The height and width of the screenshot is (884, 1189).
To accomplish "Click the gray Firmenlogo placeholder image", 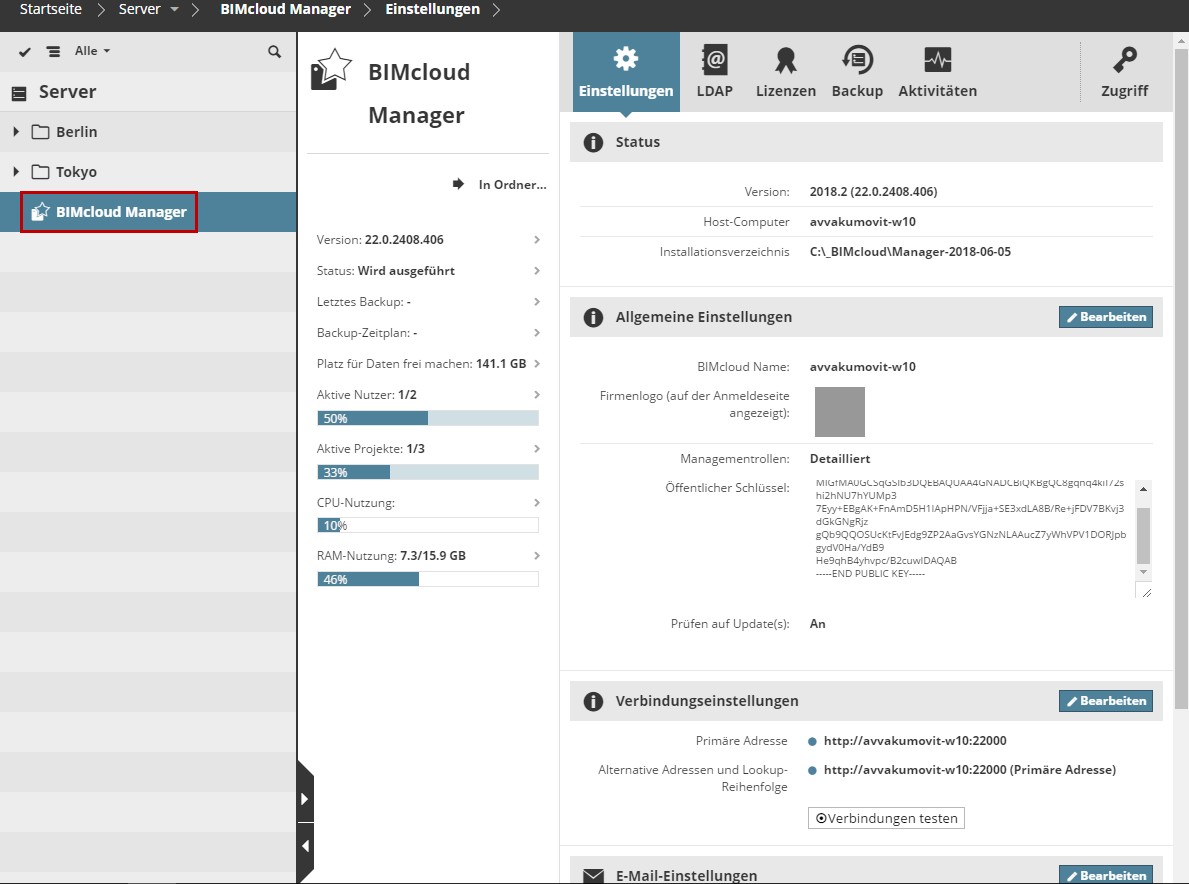I will [x=839, y=412].
